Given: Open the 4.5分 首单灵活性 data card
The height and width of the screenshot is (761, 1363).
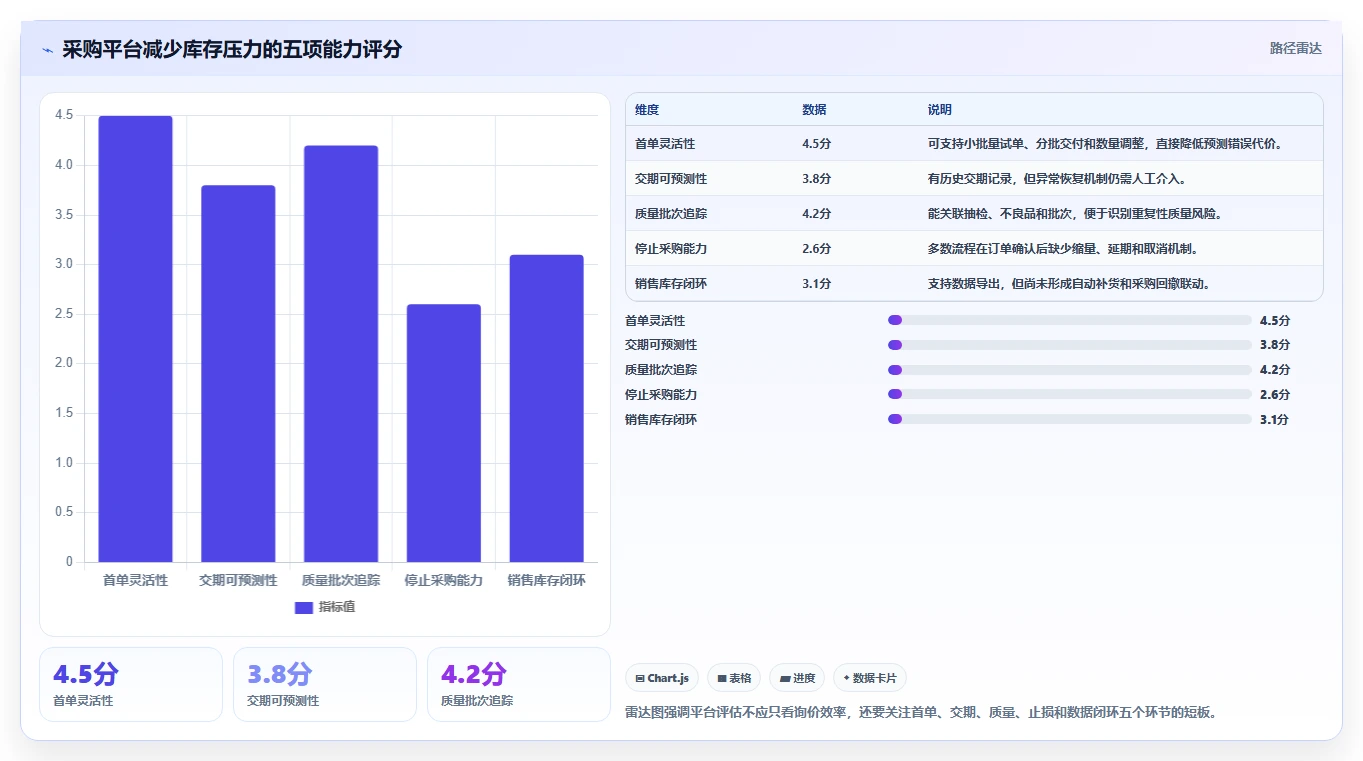Looking at the screenshot, I should (x=131, y=684).
